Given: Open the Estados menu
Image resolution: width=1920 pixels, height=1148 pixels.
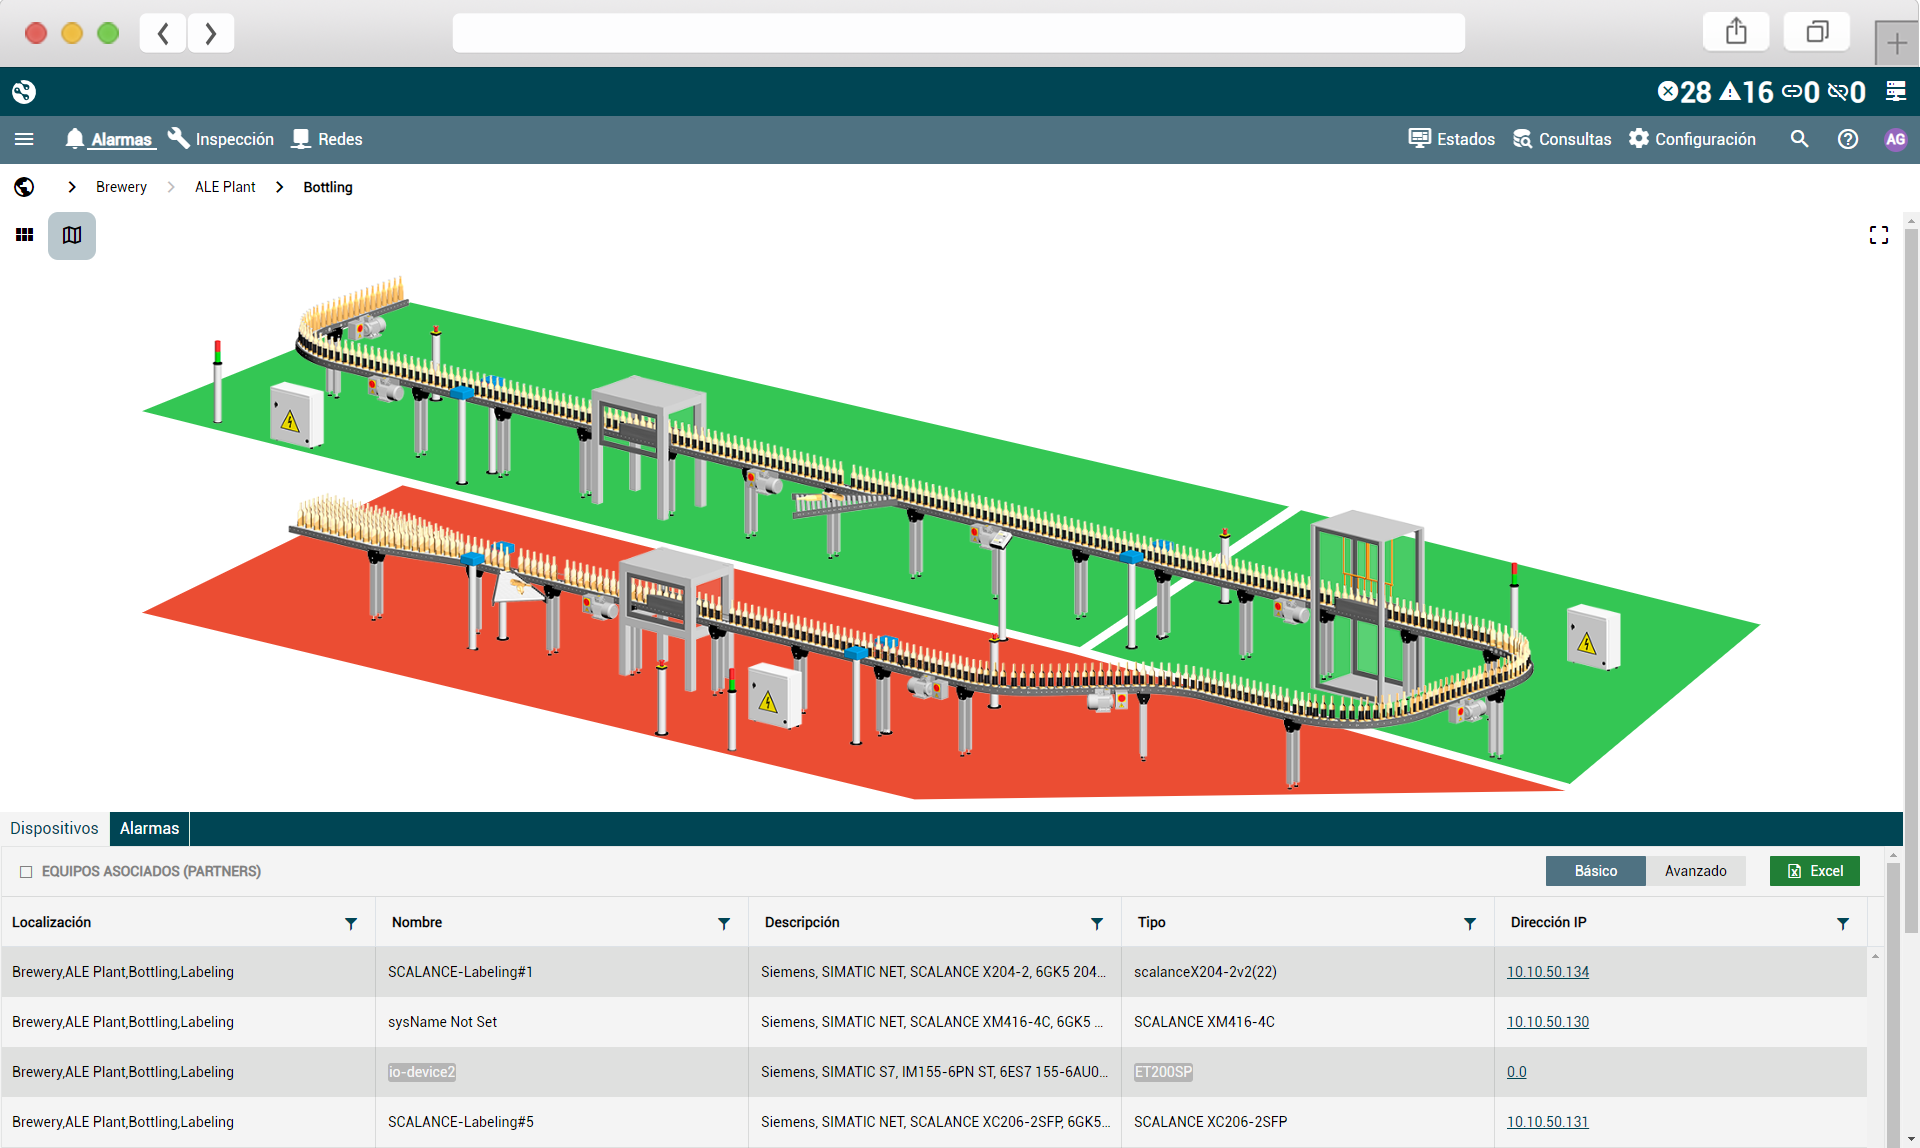Looking at the screenshot, I should pyautogui.click(x=1451, y=139).
